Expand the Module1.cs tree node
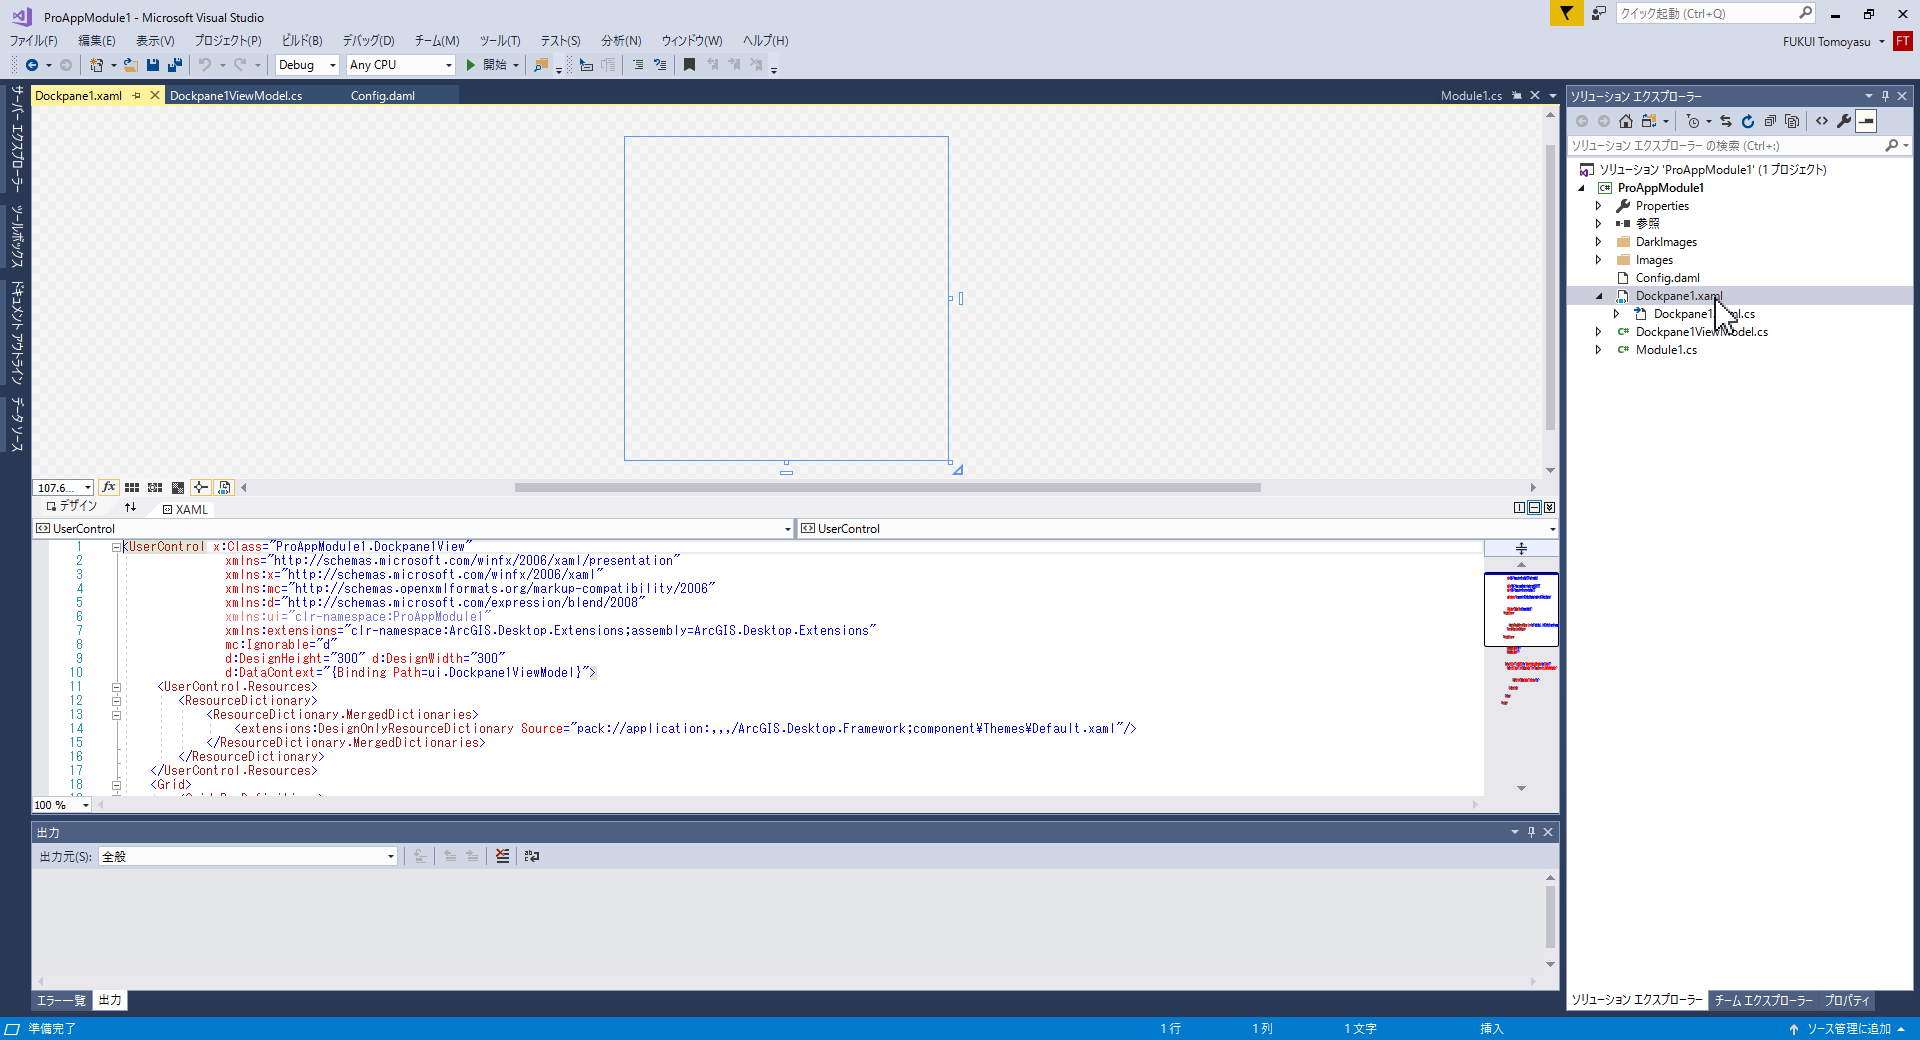1920x1040 pixels. pos(1598,350)
